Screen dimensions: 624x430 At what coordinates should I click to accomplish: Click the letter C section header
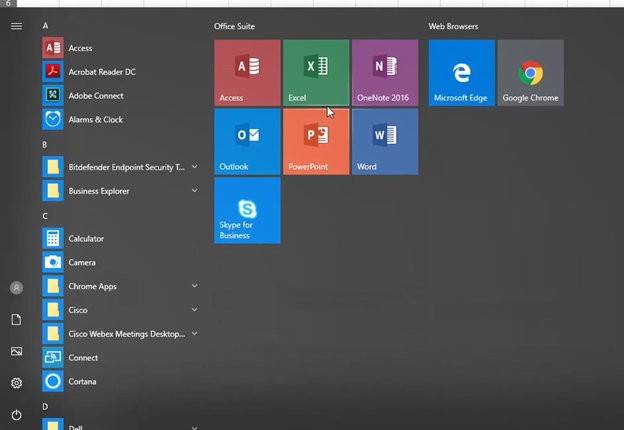(45, 216)
